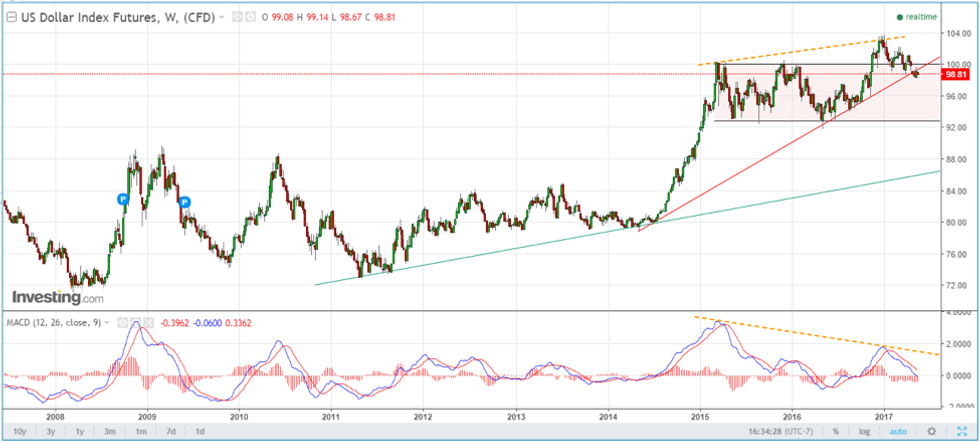Open MACD indicator settings icon
This screenshot has height=442, width=980.
pyautogui.click(x=137, y=323)
